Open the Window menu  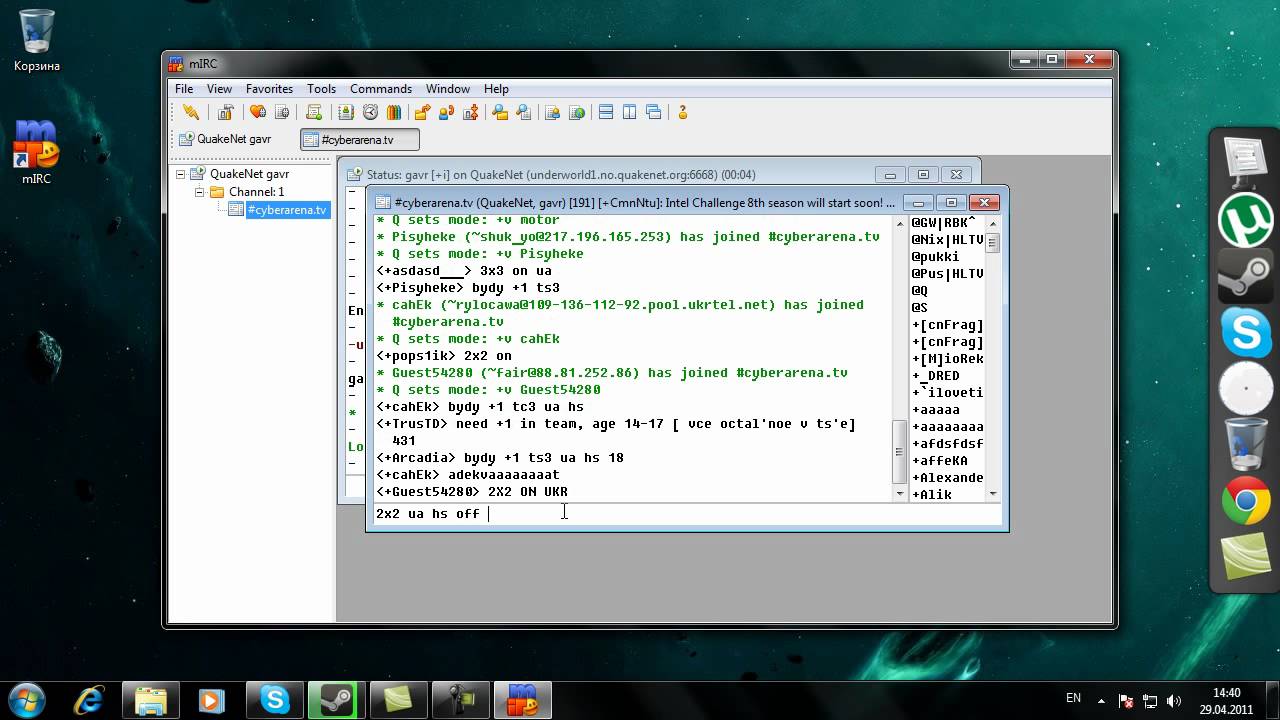point(448,89)
